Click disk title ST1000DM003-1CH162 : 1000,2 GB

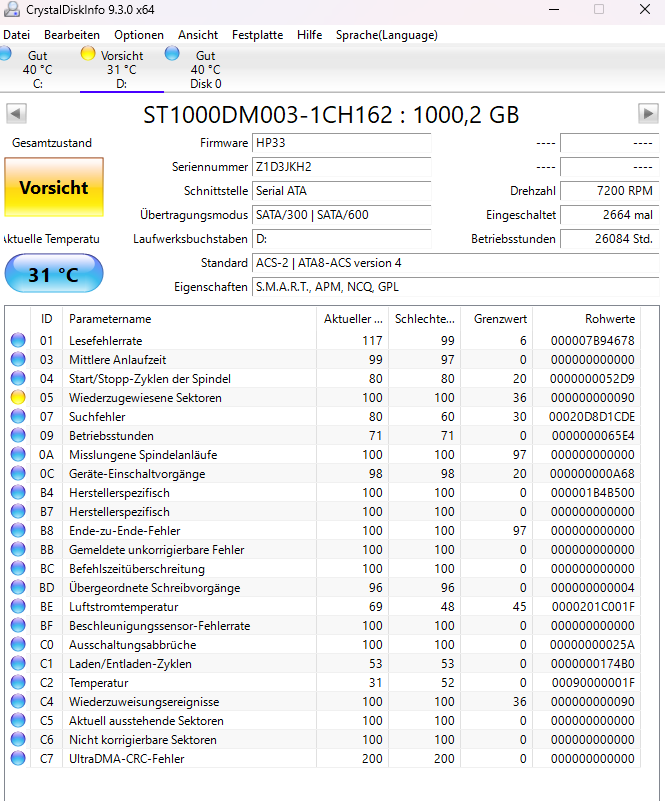331,115
